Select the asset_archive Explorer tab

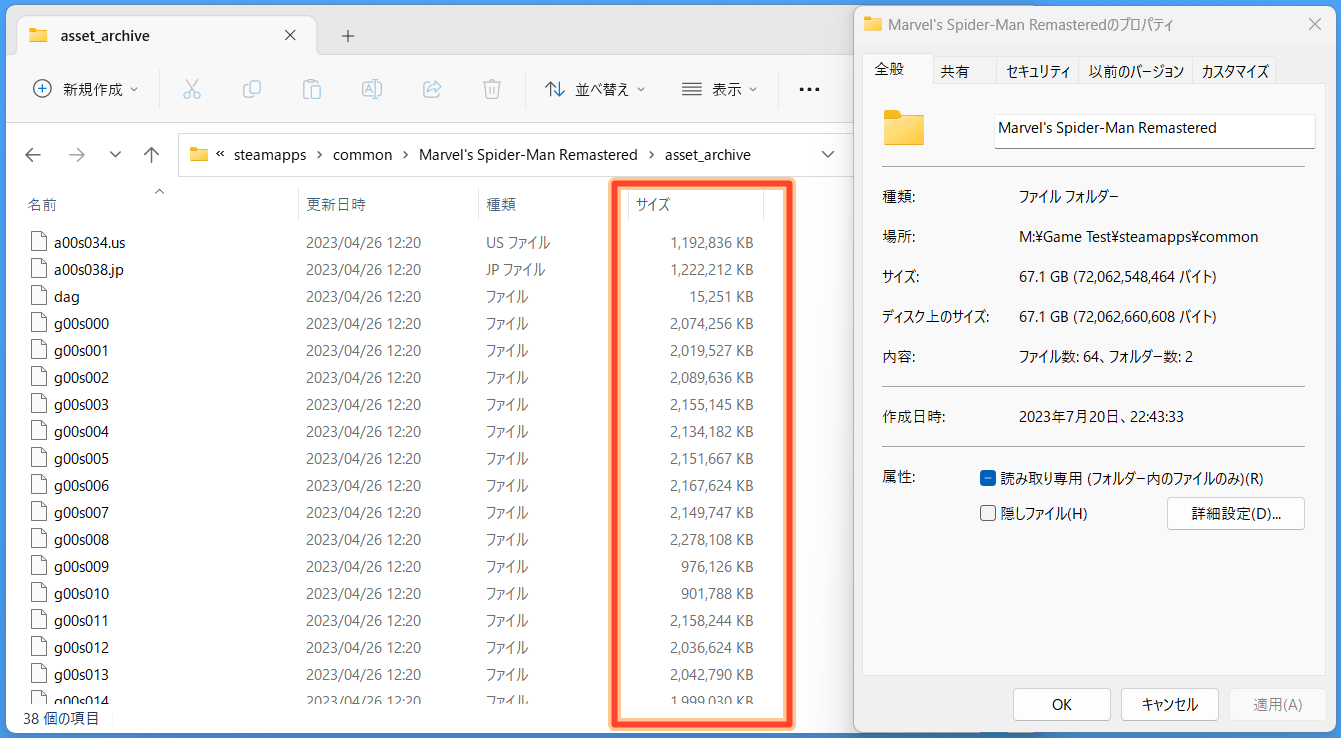(x=164, y=36)
